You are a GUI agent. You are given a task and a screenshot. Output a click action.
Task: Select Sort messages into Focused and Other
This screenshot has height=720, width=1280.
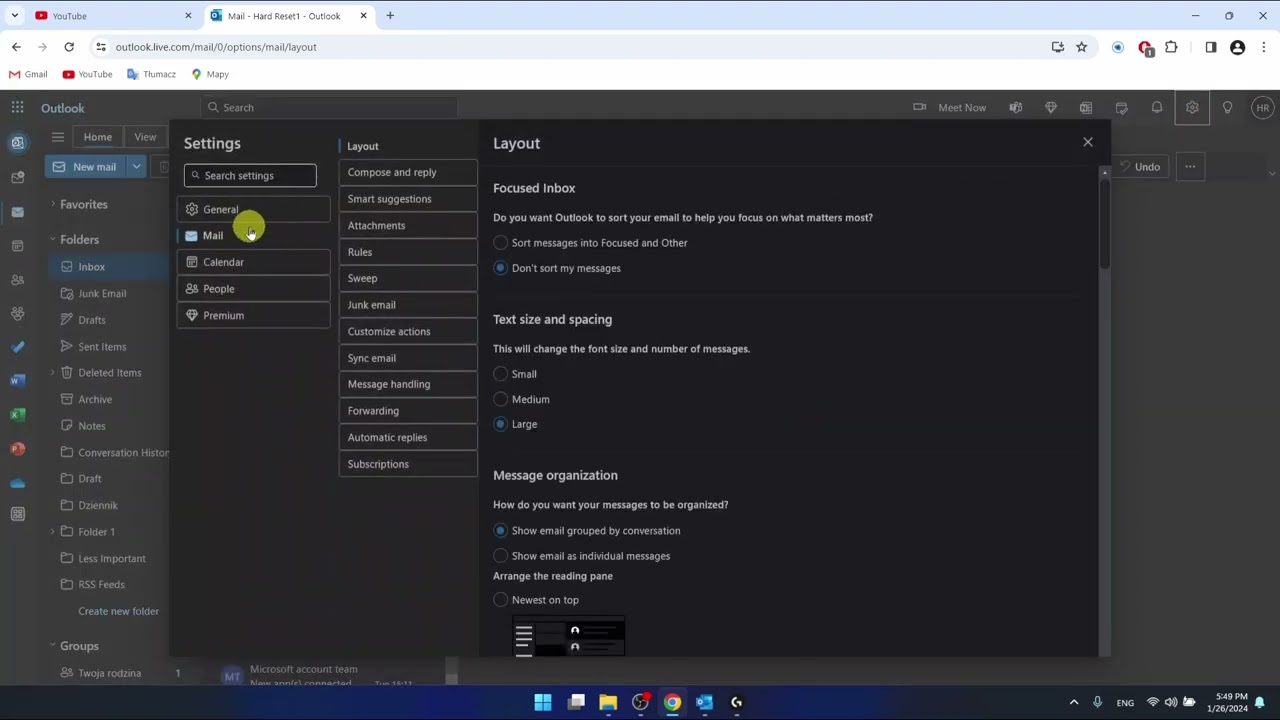501,243
